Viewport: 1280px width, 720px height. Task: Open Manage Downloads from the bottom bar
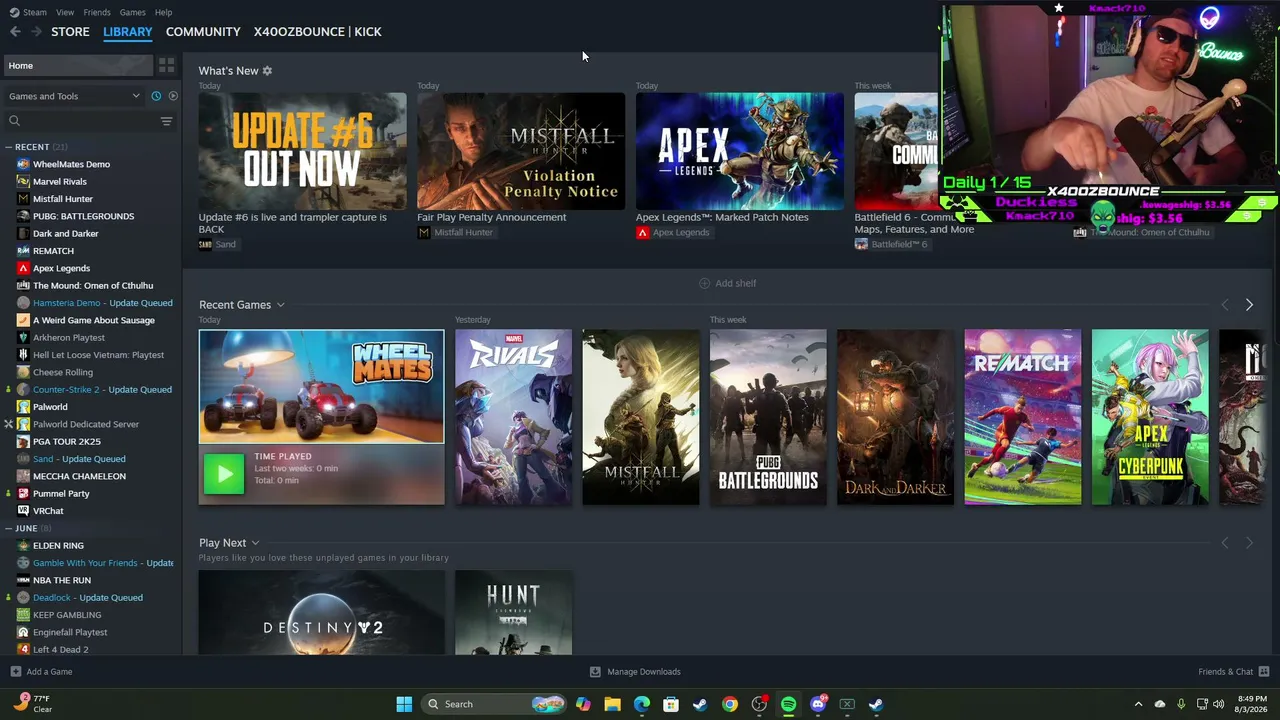(635, 672)
